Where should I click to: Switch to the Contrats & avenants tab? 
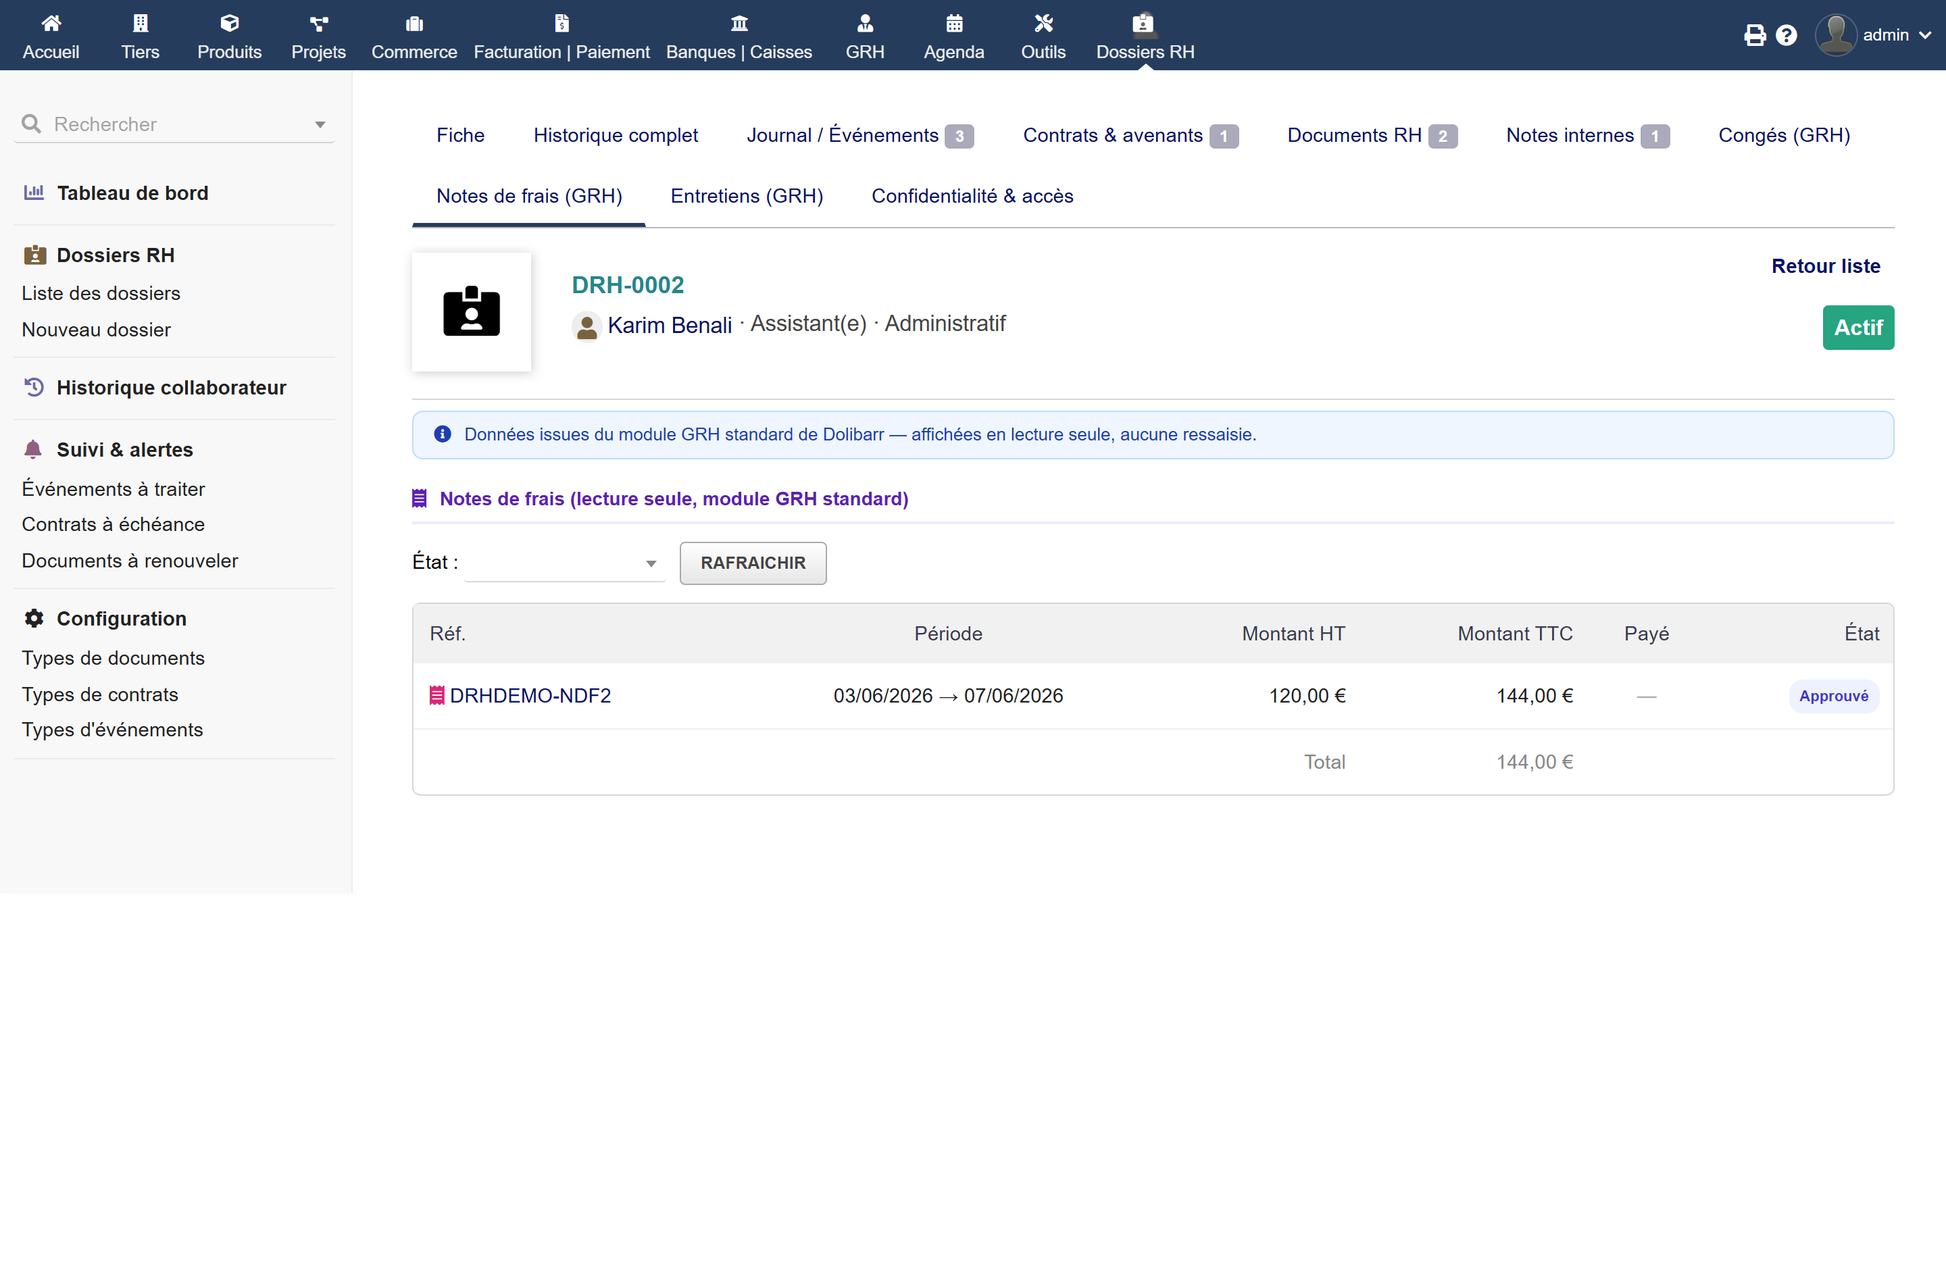pos(1130,135)
